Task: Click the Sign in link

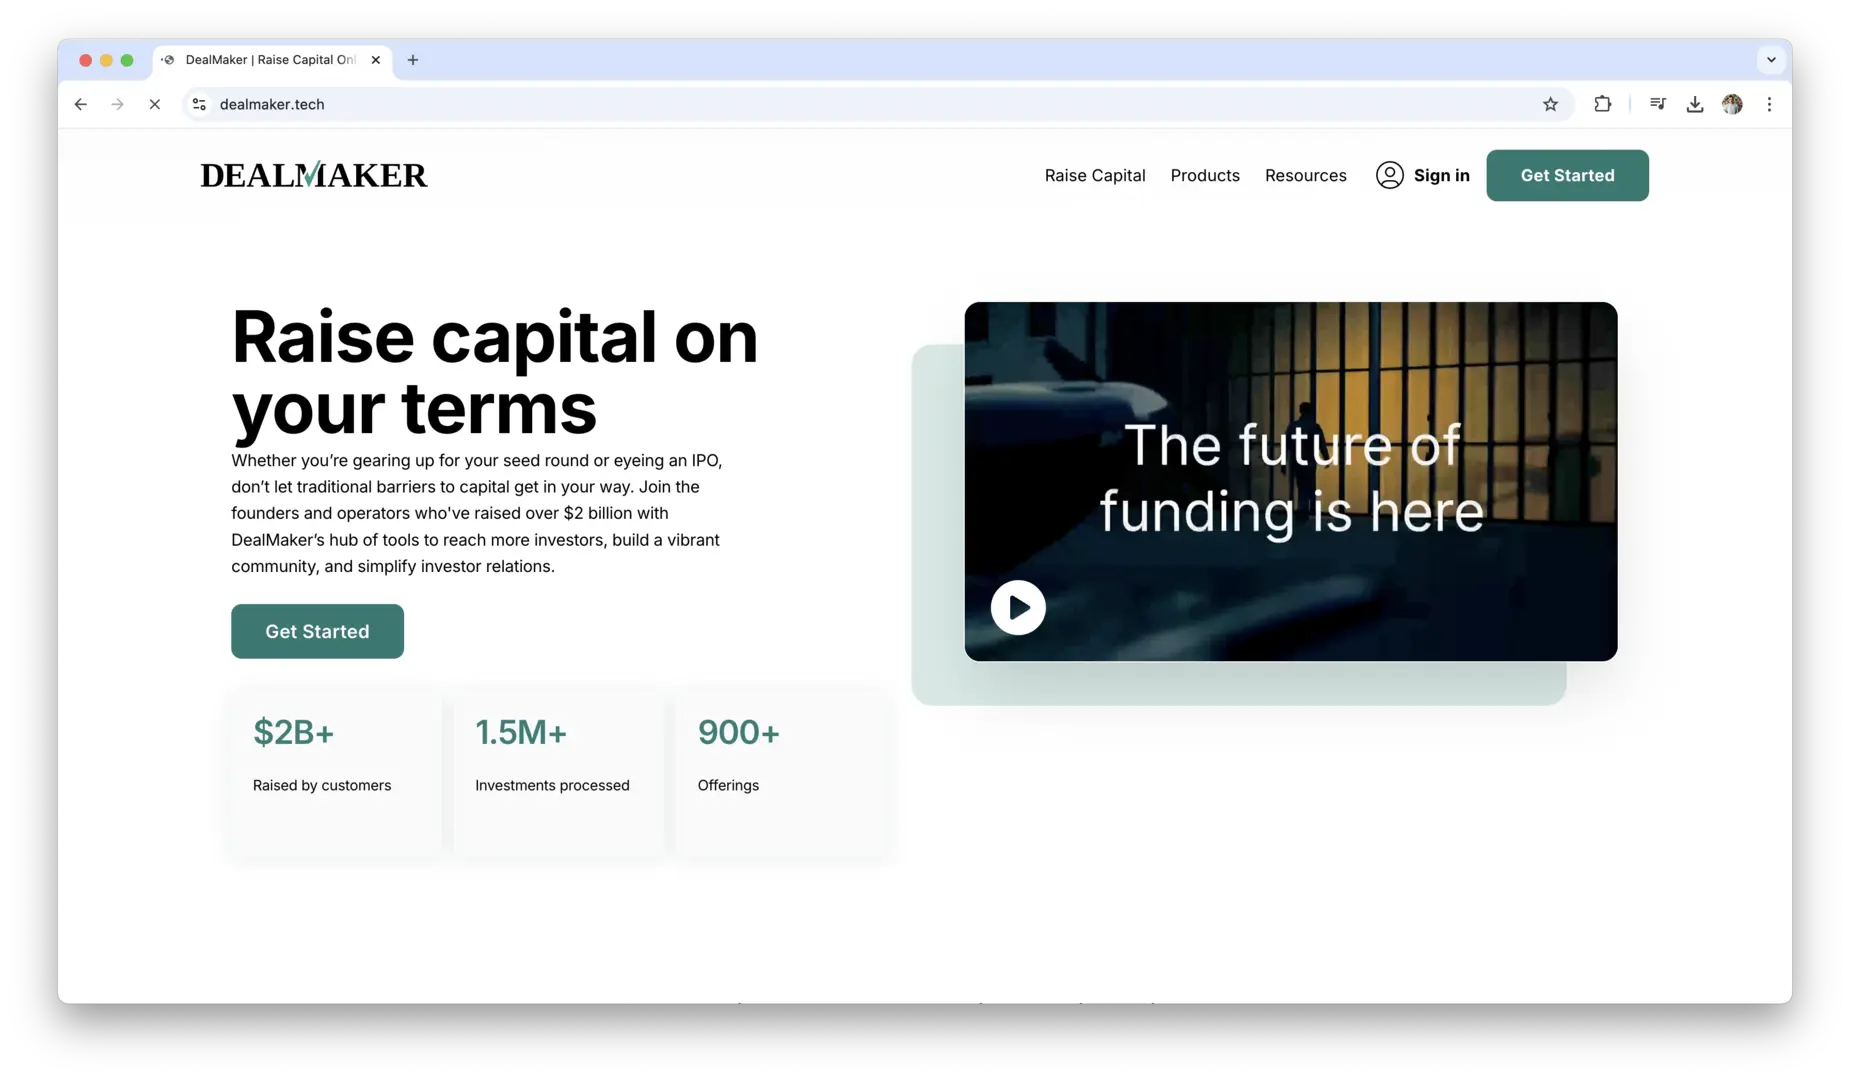Action: (1422, 175)
